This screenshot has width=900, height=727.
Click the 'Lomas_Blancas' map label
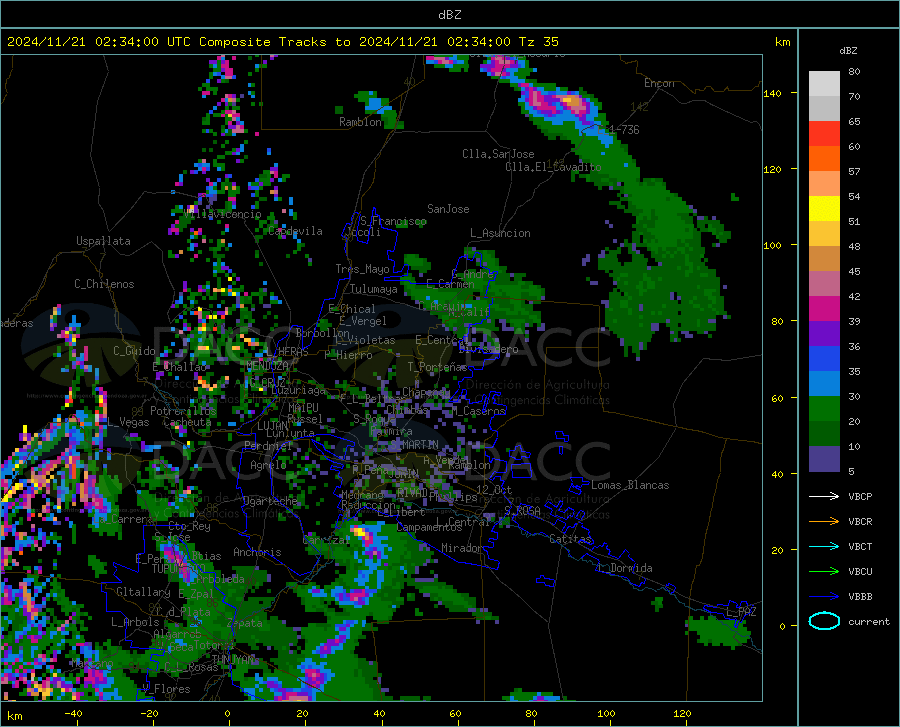[x=630, y=485]
